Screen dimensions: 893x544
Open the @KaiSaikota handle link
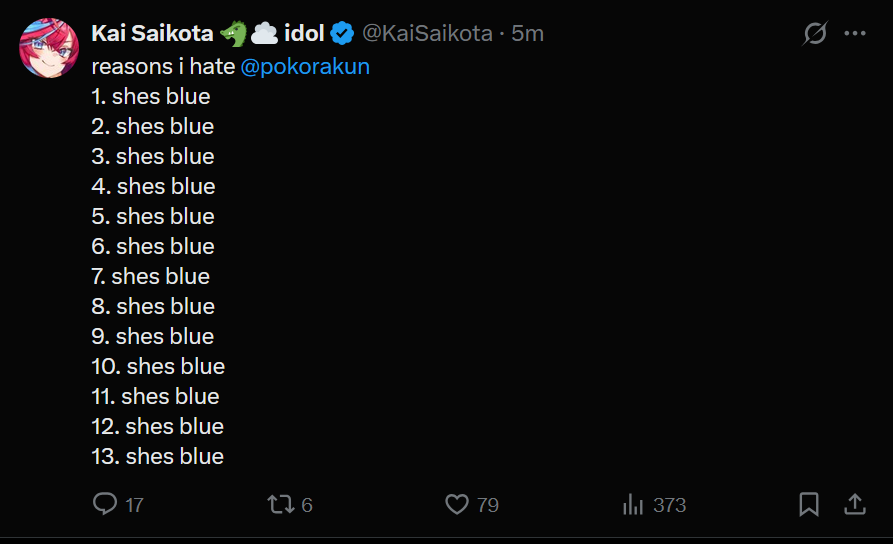(427, 34)
